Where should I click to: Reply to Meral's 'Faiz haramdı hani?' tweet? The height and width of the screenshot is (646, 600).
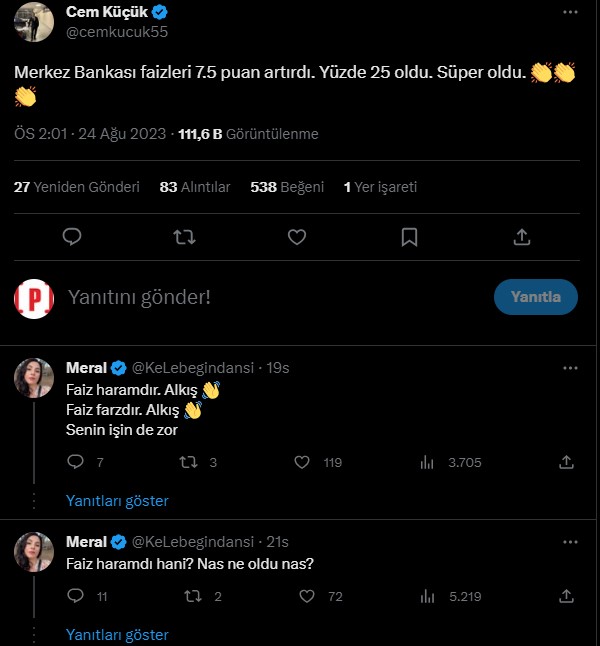[74, 596]
